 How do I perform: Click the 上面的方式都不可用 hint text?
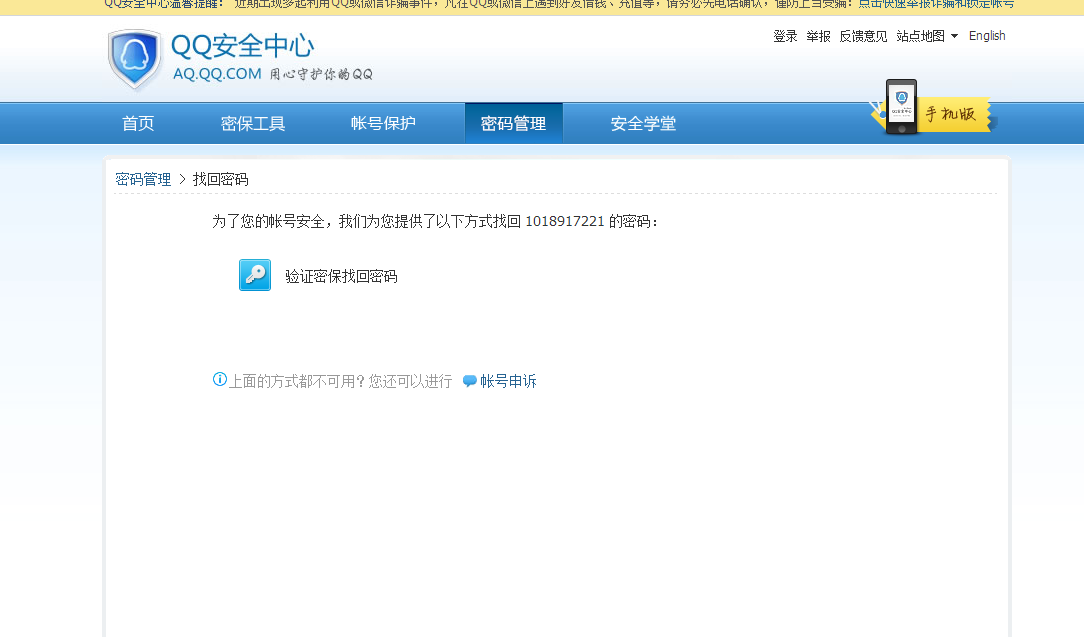click(340, 381)
